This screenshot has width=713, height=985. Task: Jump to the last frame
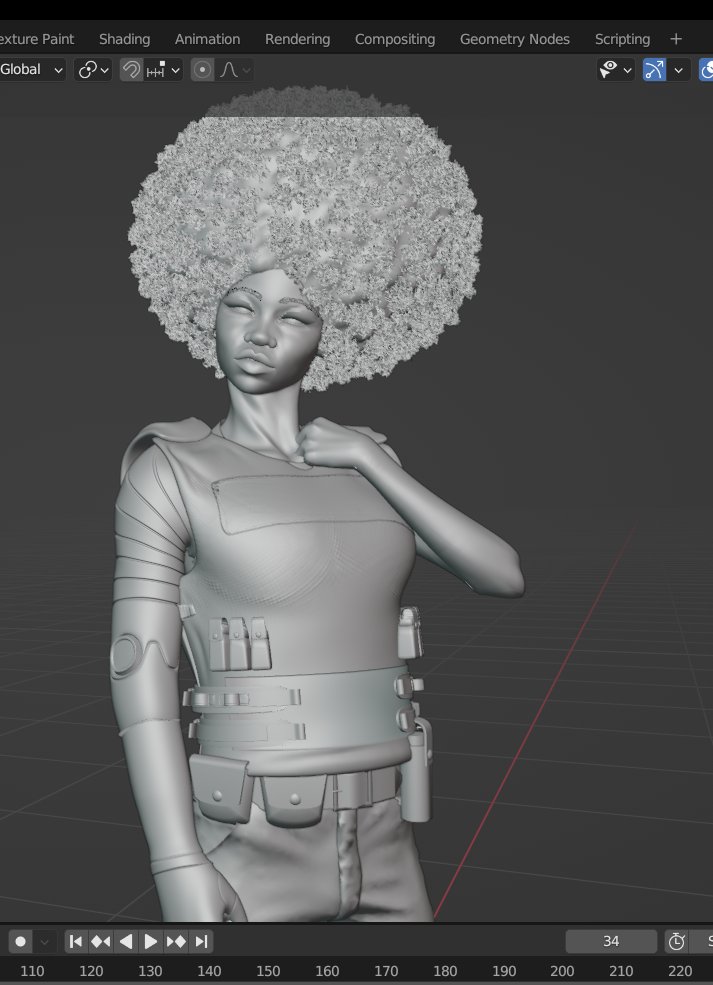201,941
